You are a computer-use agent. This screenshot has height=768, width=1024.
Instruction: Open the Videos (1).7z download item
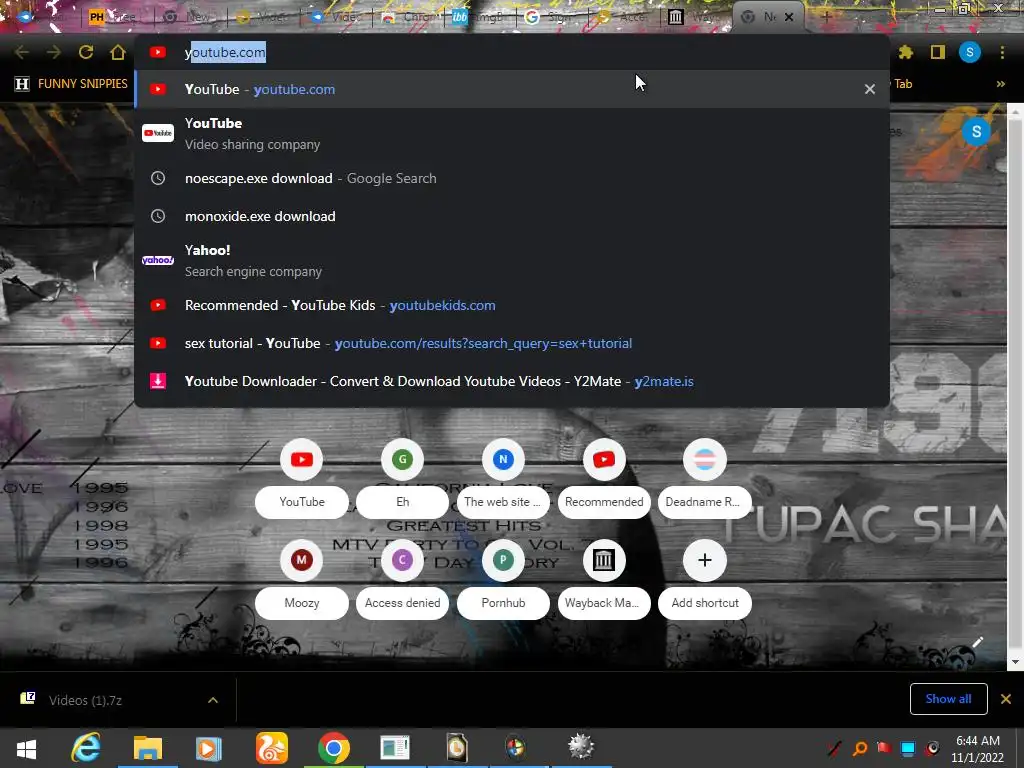pos(85,700)
